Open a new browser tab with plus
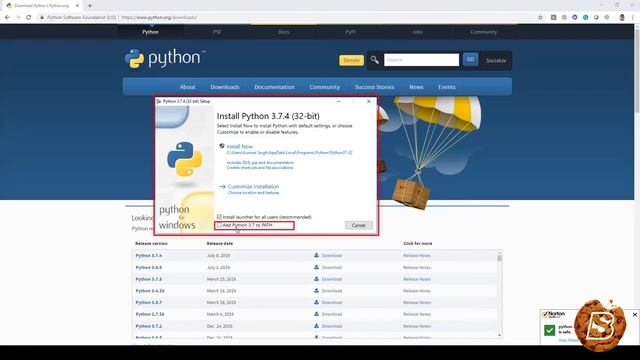Image resolution: width=640 pixels, height=360 pixels. pos(90,6)
